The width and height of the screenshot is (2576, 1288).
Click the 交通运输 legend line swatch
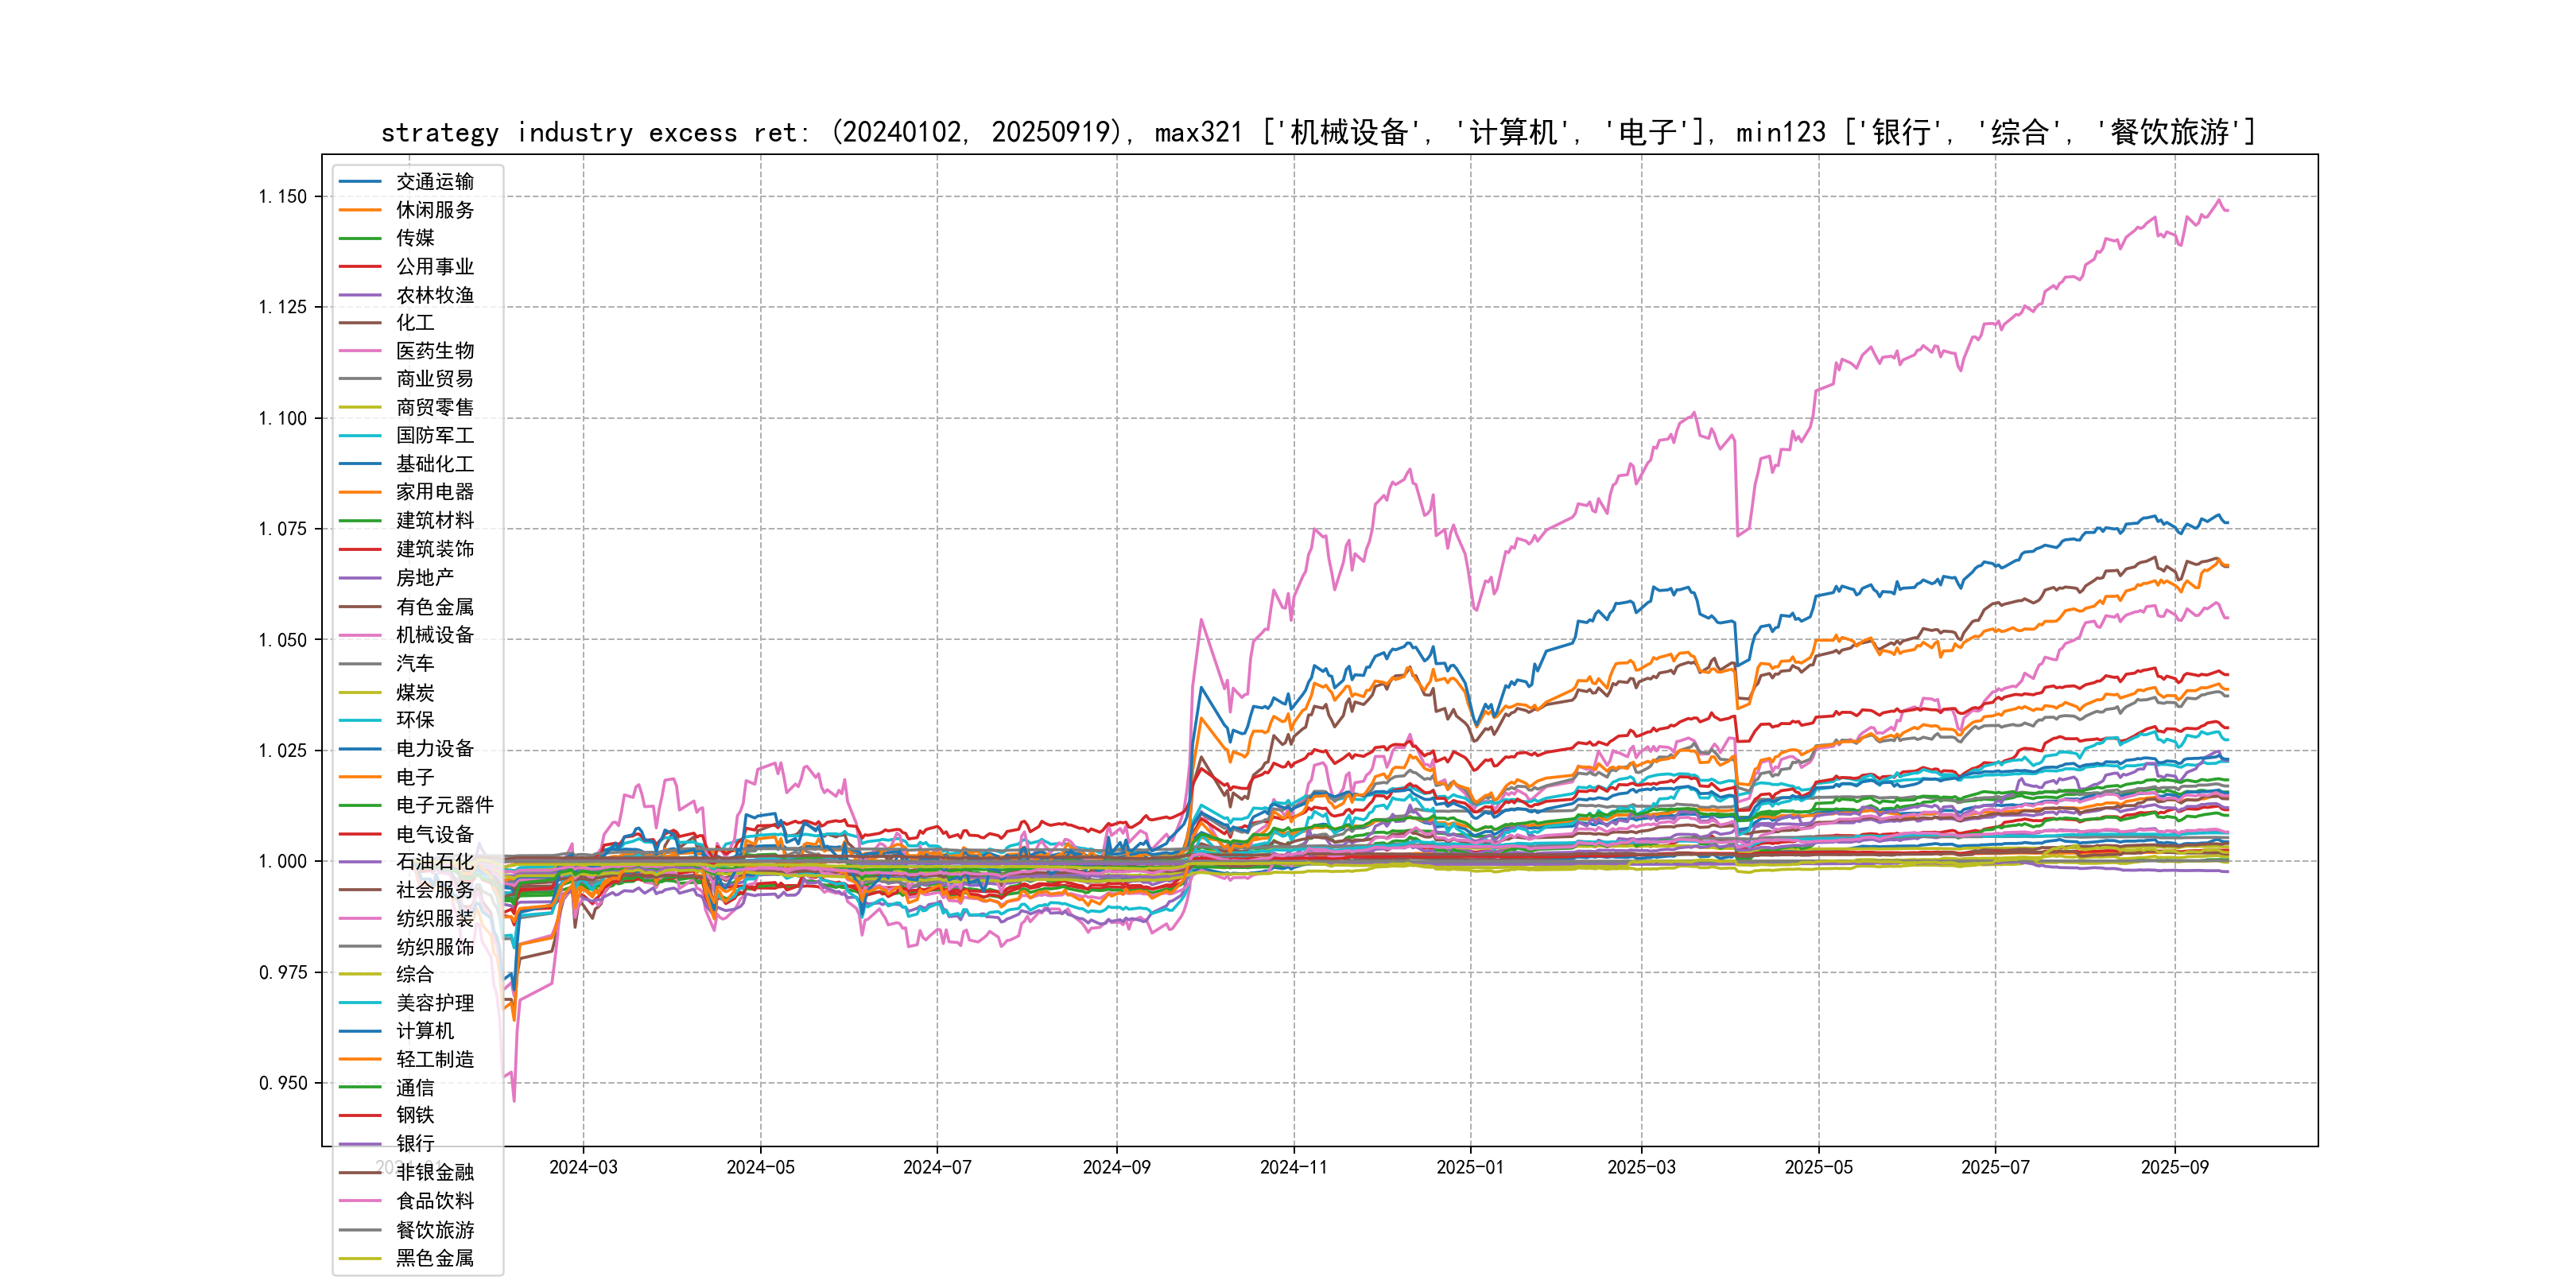click(x=360, y=182)
